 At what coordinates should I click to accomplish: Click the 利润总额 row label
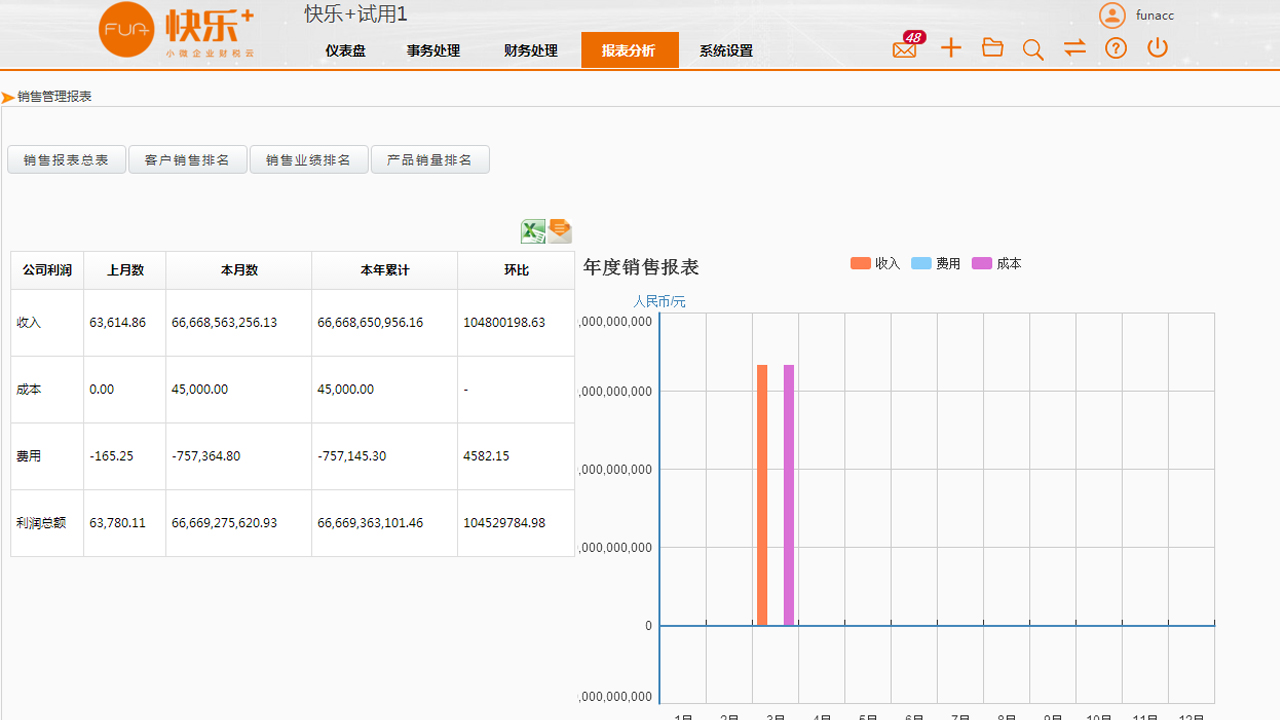click(41, 522)
